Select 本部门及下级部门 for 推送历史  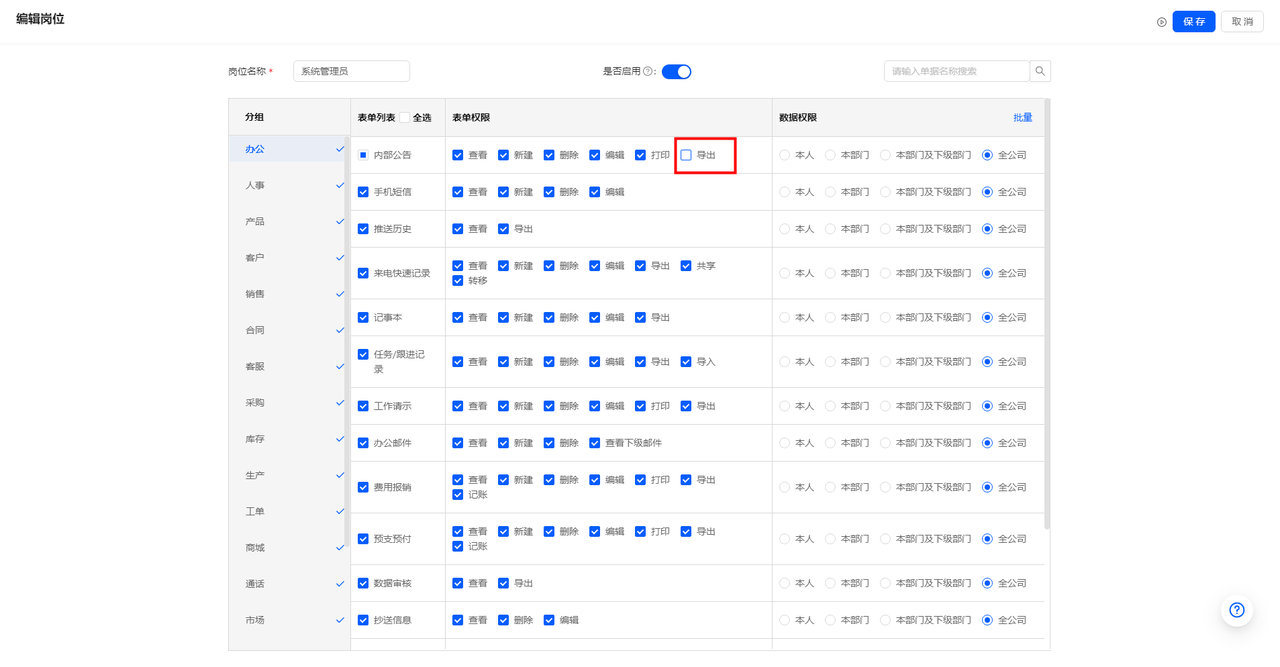pyautogui.click(x=886, y=229)
